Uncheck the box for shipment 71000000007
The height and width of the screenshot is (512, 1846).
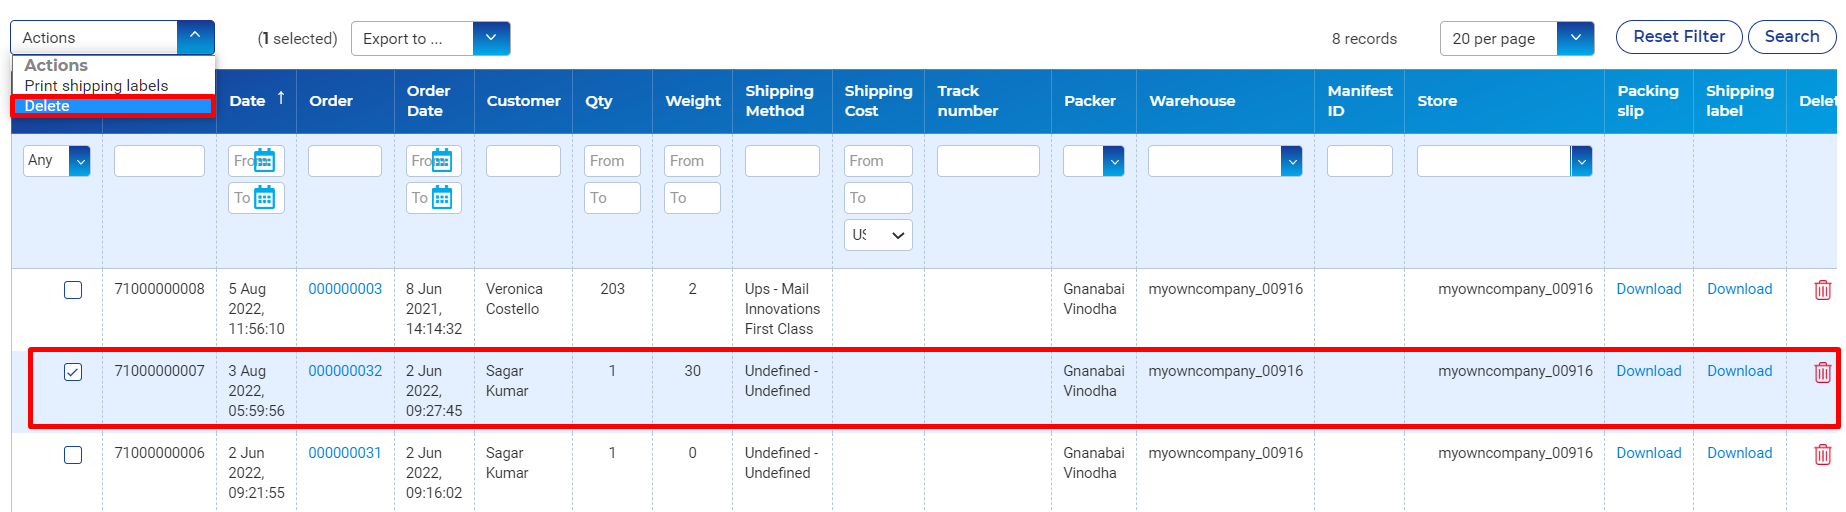(x=73, y=372)
